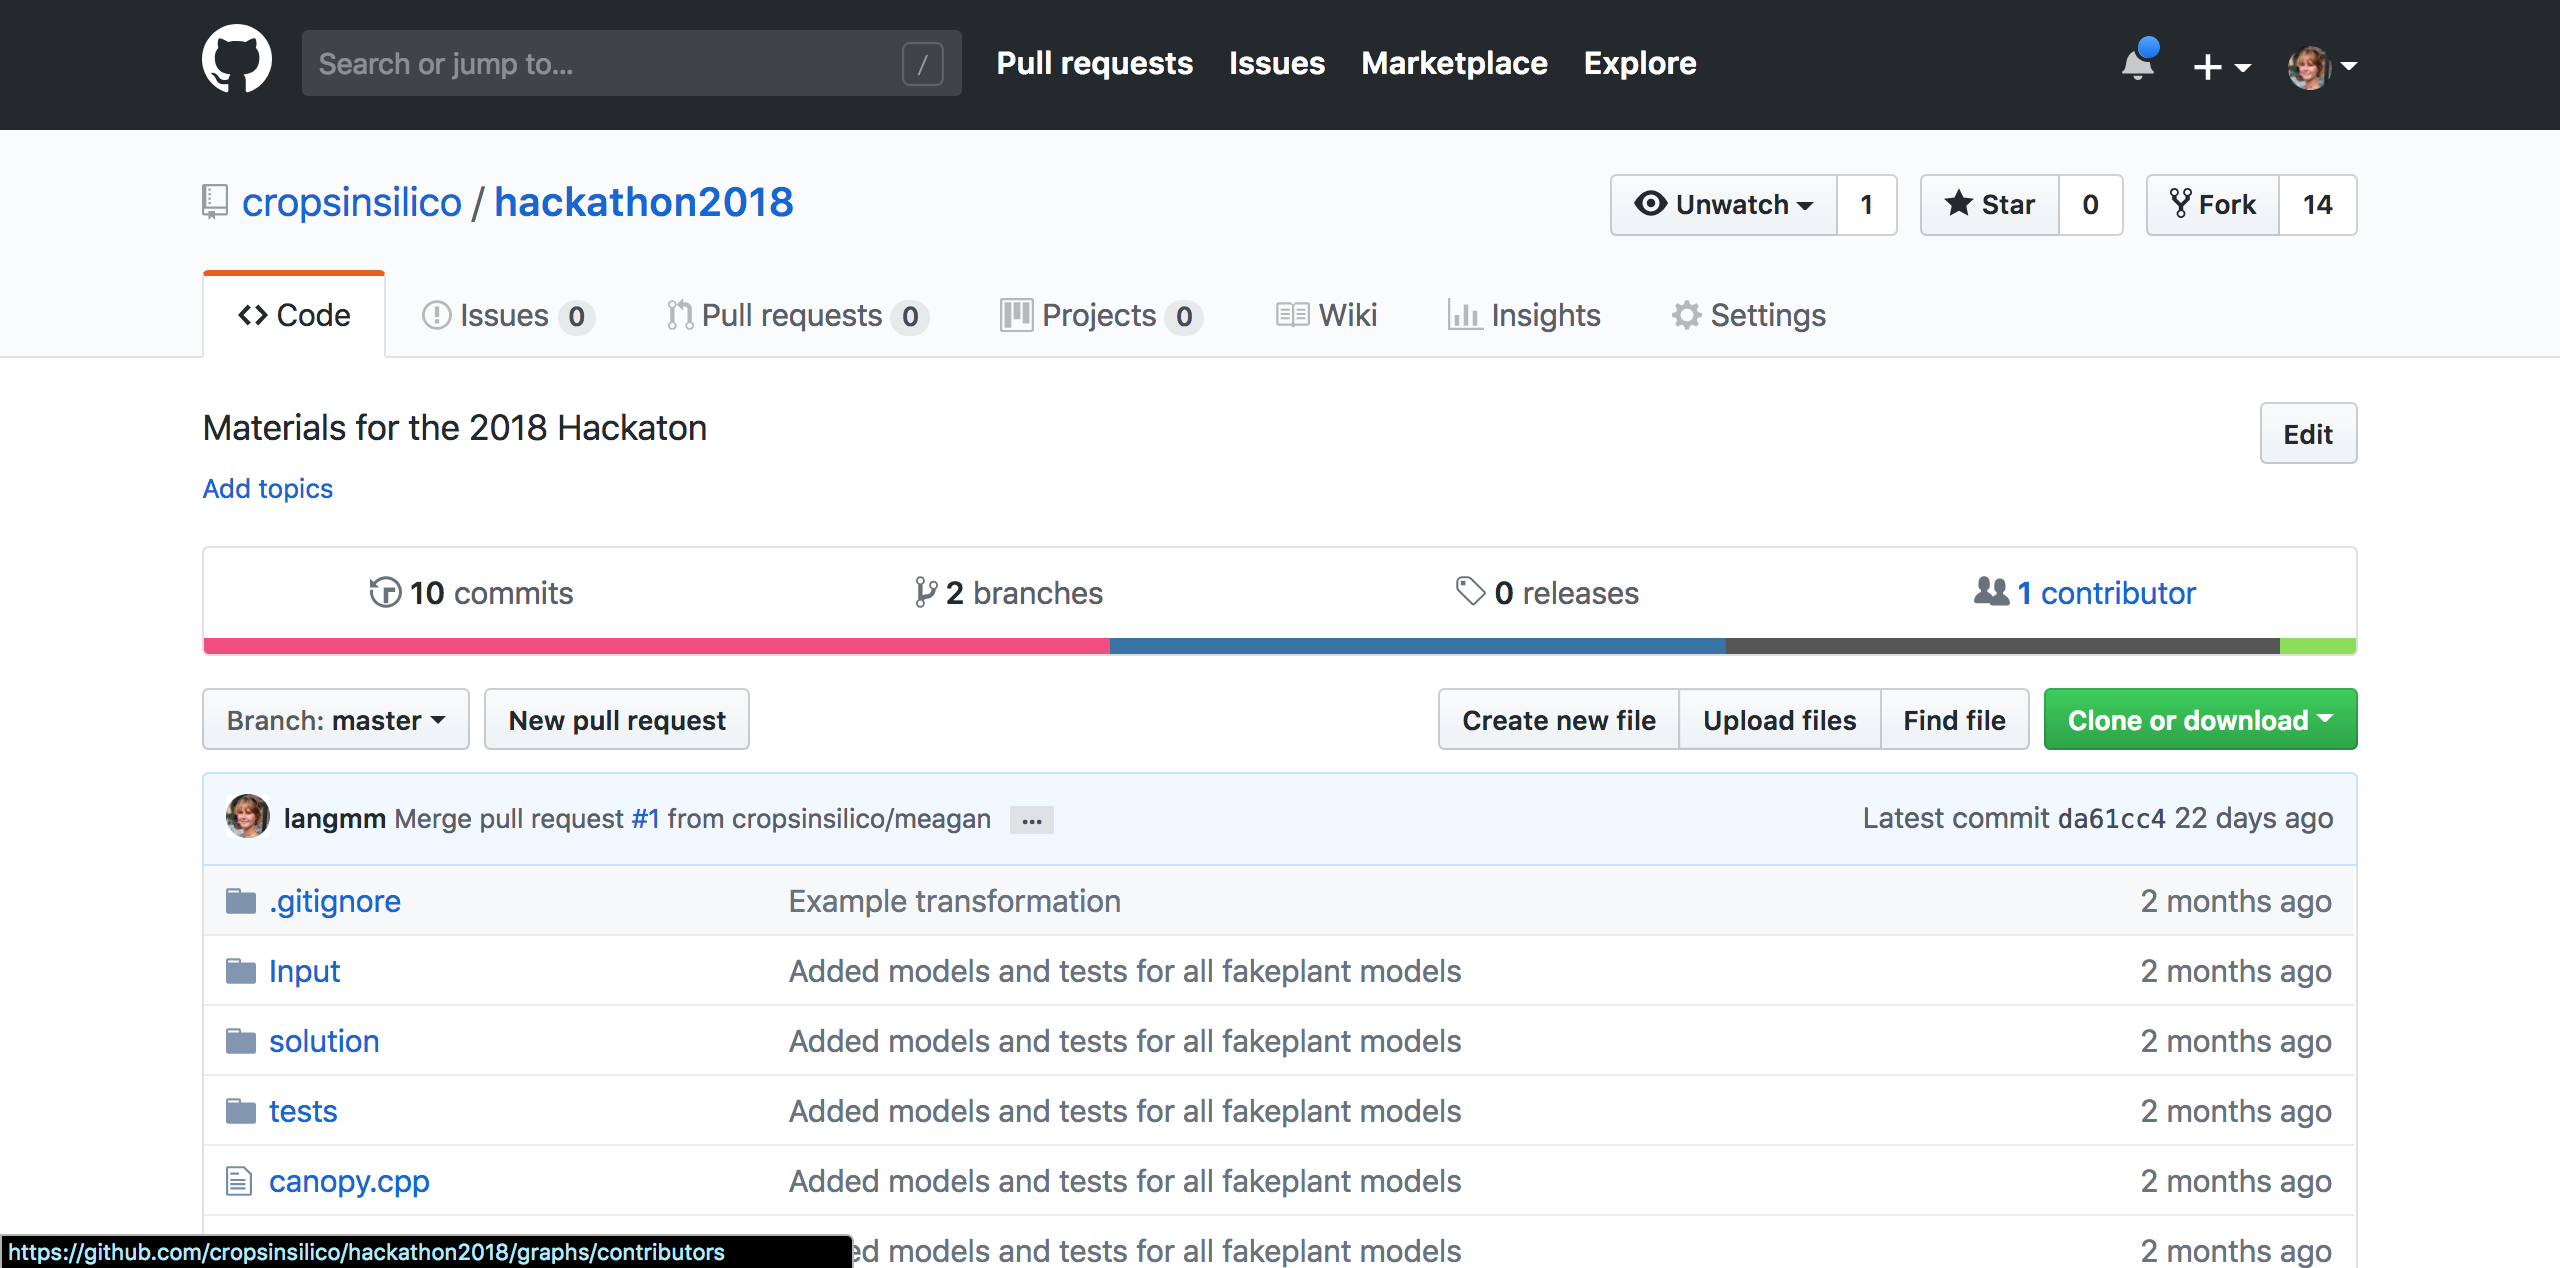Click the canopy.cpp file link
The height and width of the screenshot is (1268, 2560).
point(348,1180)
